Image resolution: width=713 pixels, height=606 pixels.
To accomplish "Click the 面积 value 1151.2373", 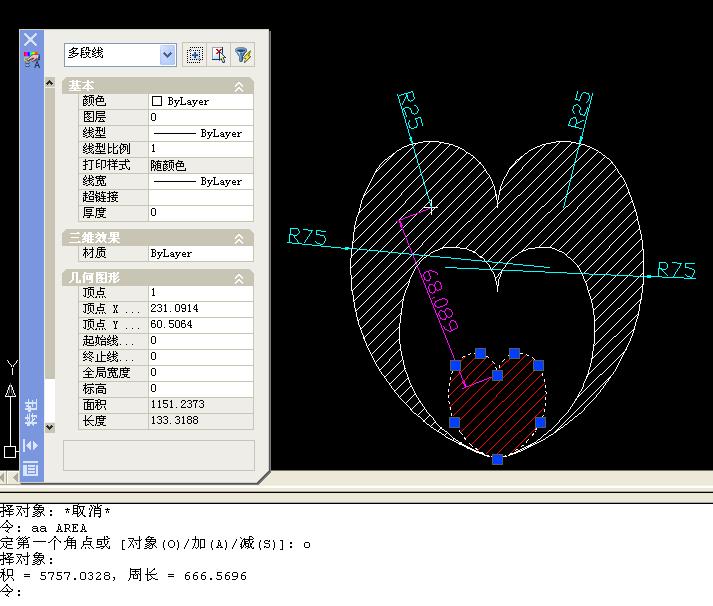I will 201,404.
